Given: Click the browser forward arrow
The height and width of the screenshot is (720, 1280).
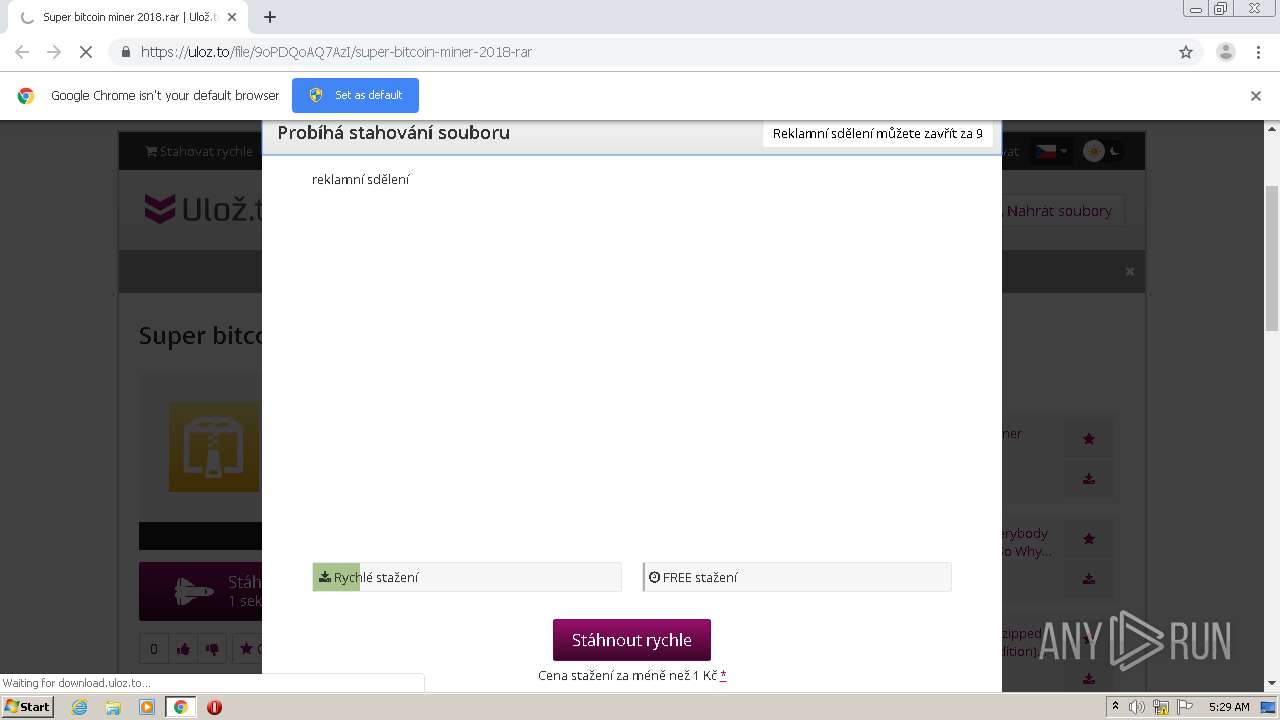Looking at the screenshot, I should point(54,52).
